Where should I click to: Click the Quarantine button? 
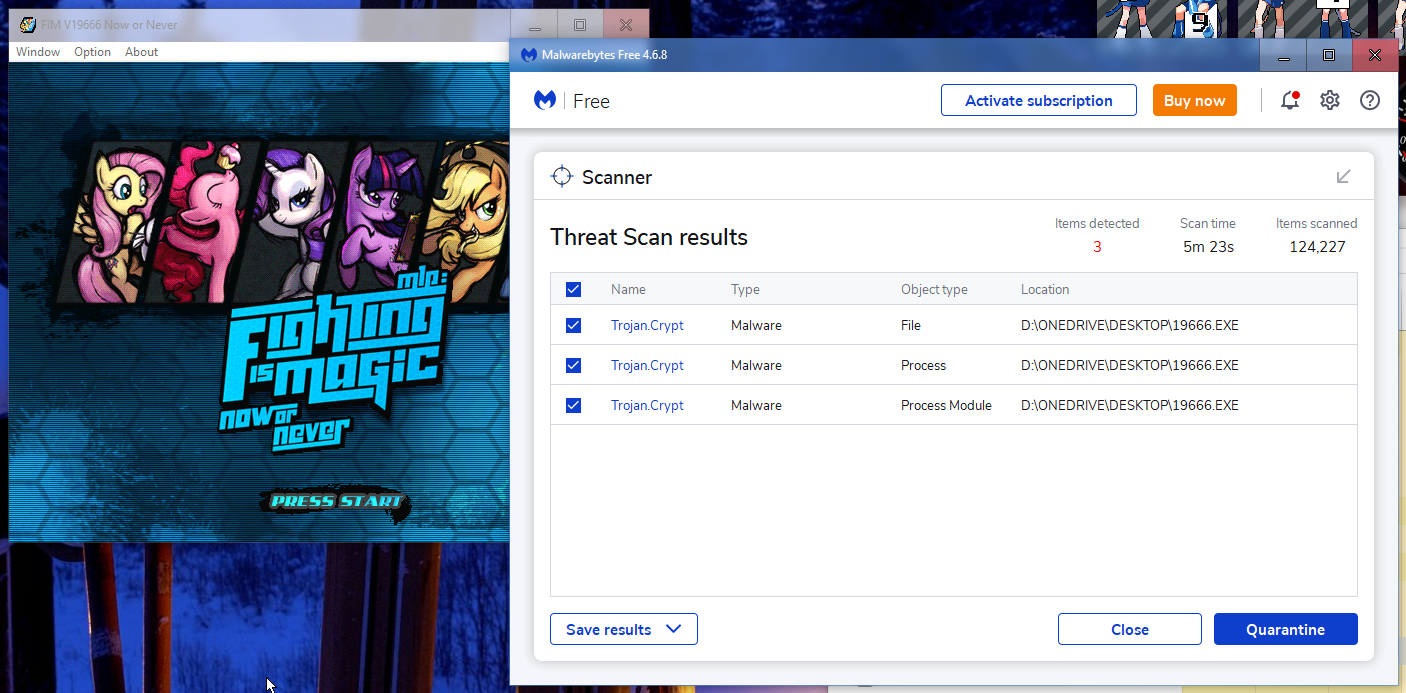coord(1286,629)
